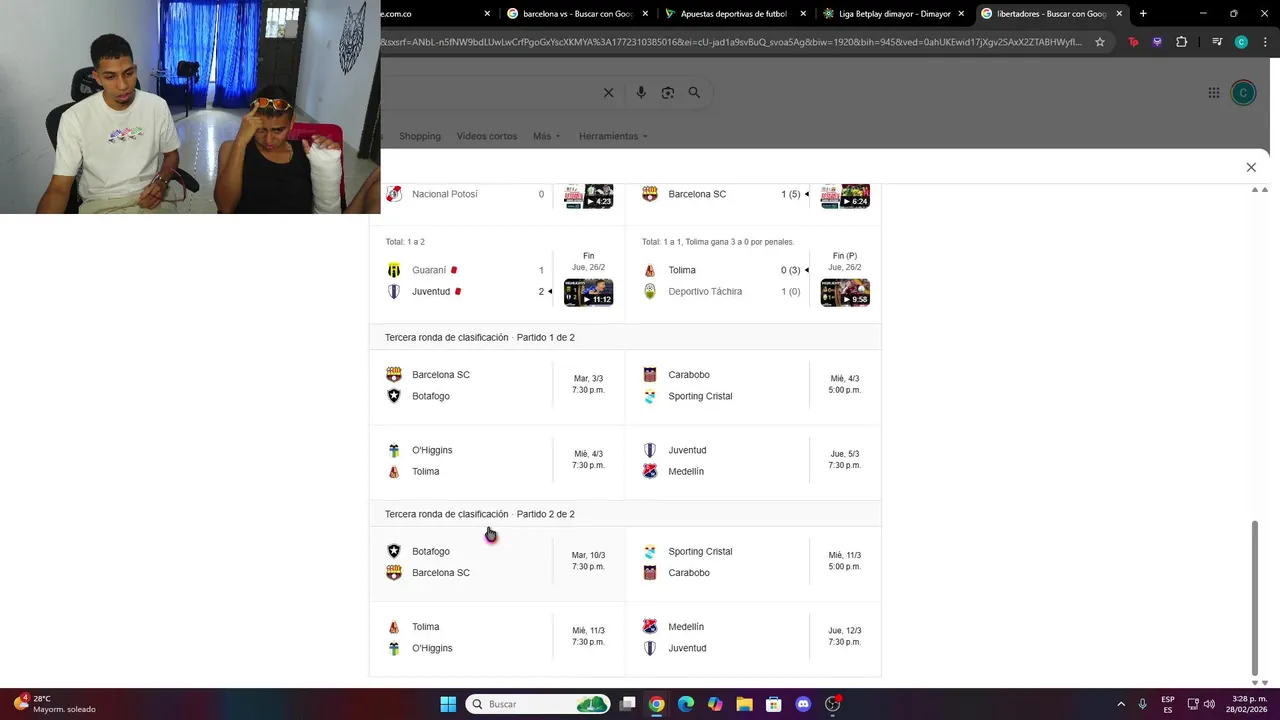Open Barcelona SC vs Botafogo Mar 3/3 match
Screen dimensions: 1280x720
pyautogui.click(x=497, y=386)
